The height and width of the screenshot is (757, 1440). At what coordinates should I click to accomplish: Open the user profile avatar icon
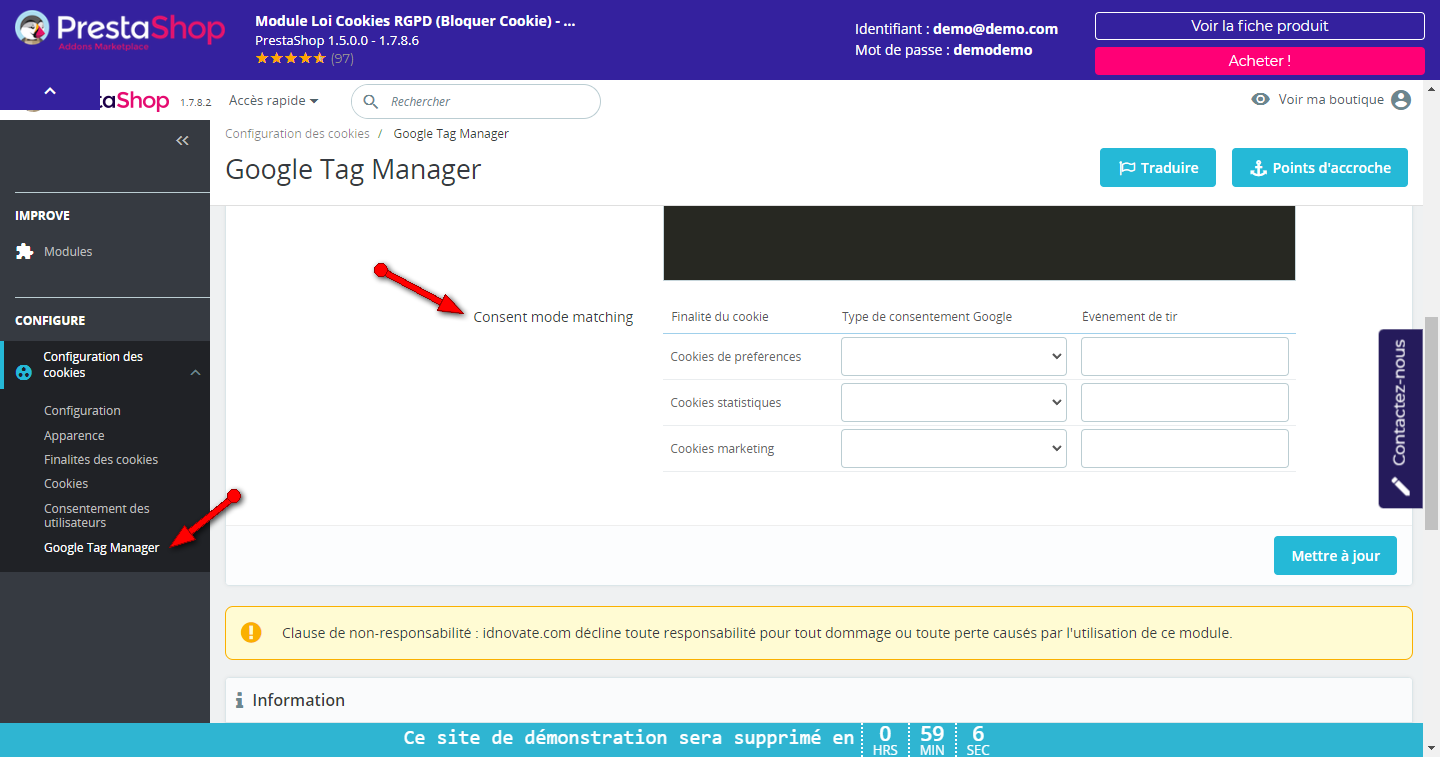pos(1401,100)
